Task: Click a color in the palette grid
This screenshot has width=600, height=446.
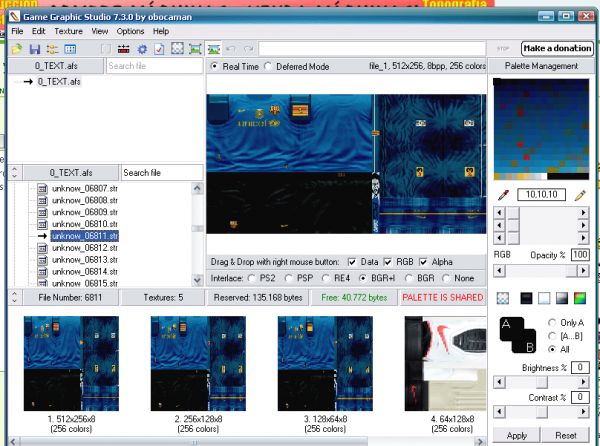Action: pyautogui.click(x=541, y=129)
